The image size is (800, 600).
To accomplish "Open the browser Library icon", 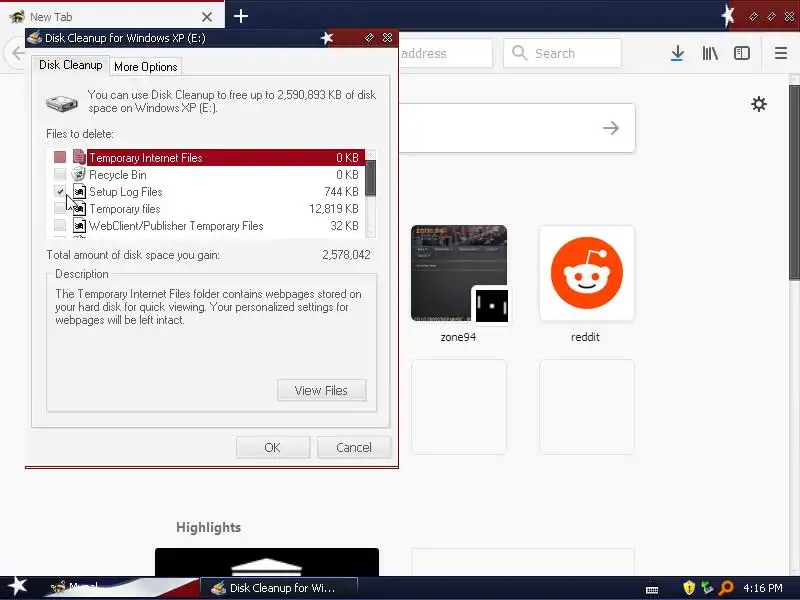I will 710,53.
